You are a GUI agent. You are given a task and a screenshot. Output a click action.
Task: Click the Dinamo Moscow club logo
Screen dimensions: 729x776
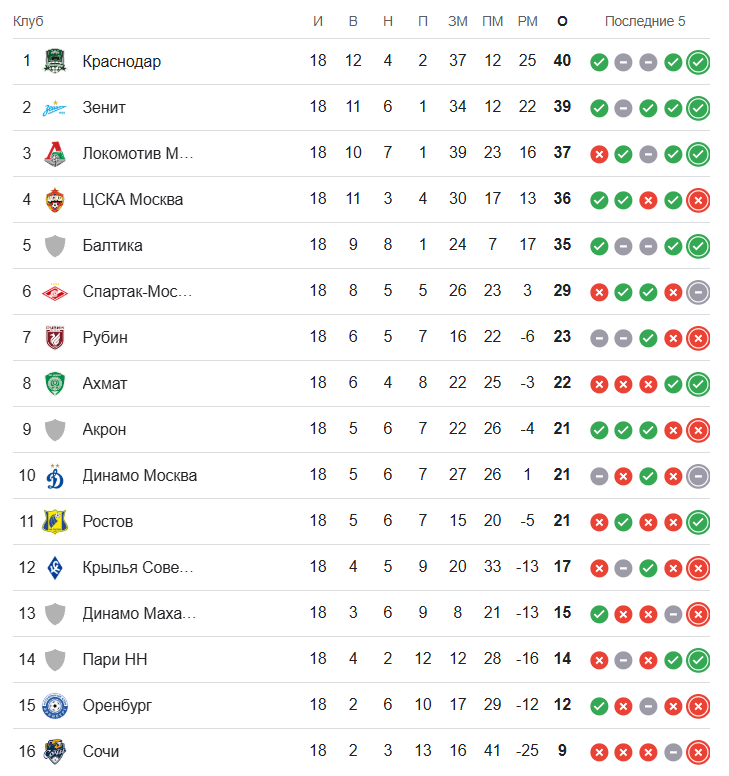pyautogui.click(x=55, y=475)
